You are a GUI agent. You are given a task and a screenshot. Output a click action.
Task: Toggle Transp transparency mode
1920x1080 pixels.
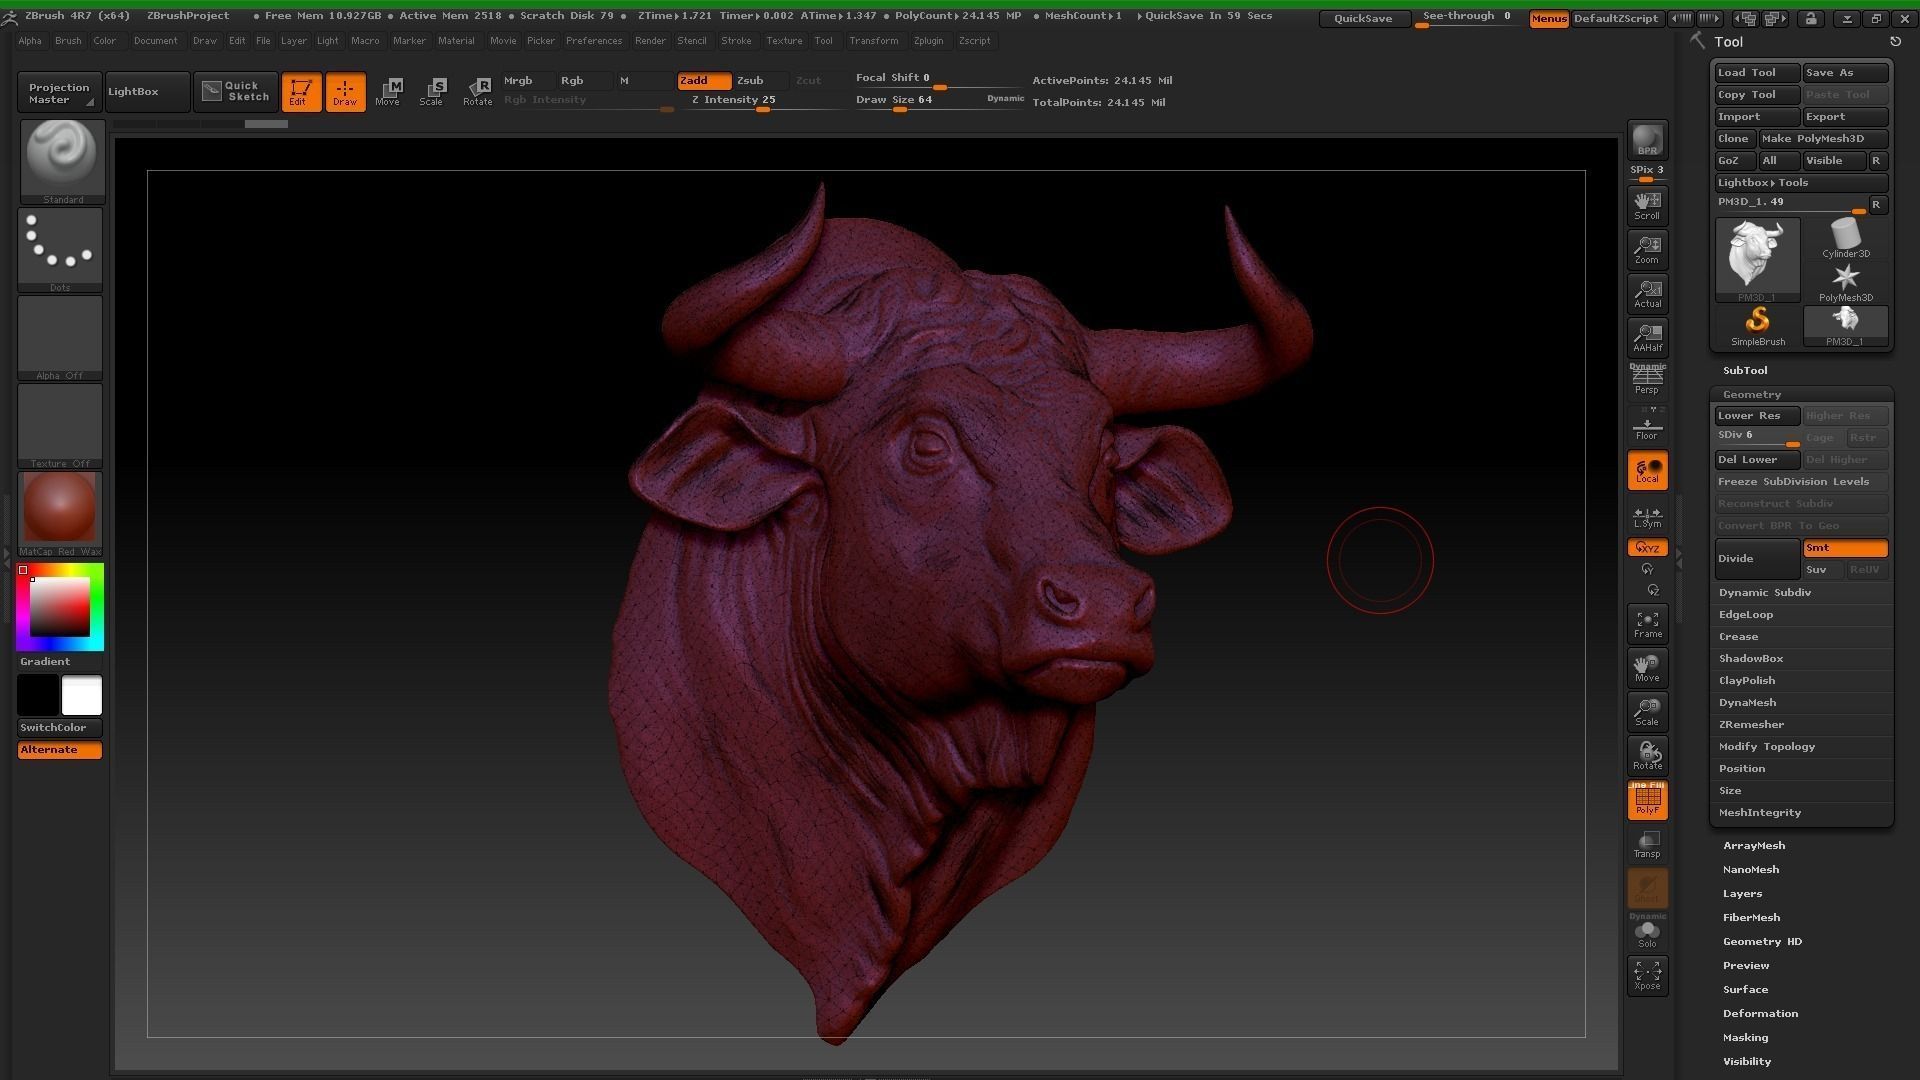click(x=1647, y=844)
